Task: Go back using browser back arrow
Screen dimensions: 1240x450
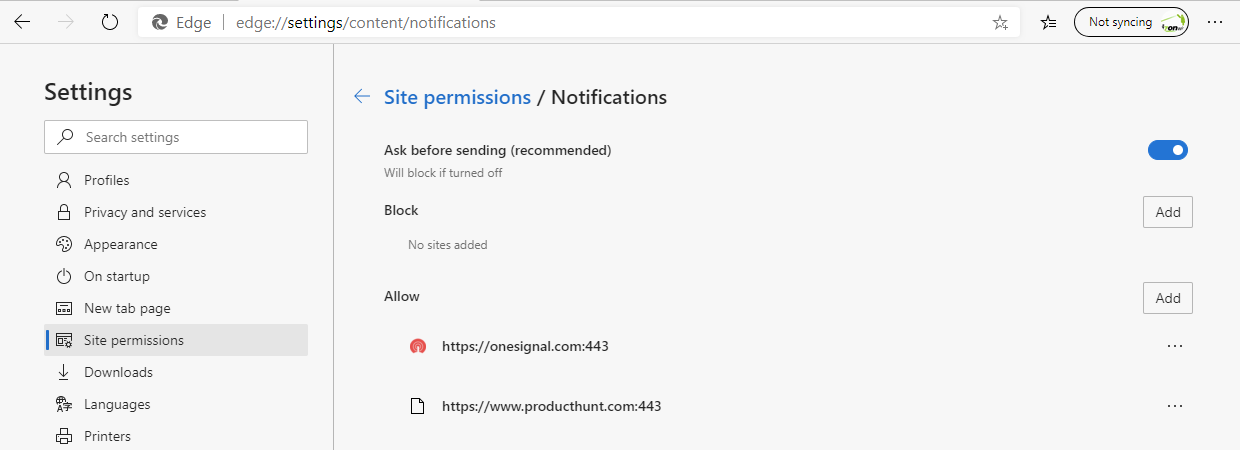Action: (x=22, y=22)
